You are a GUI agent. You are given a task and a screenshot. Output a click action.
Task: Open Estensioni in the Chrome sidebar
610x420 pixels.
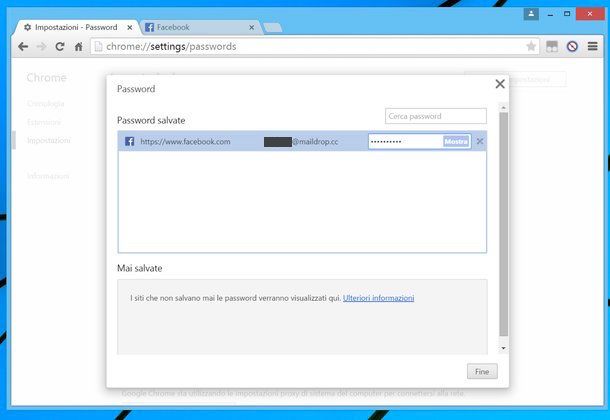pos(44,122)
